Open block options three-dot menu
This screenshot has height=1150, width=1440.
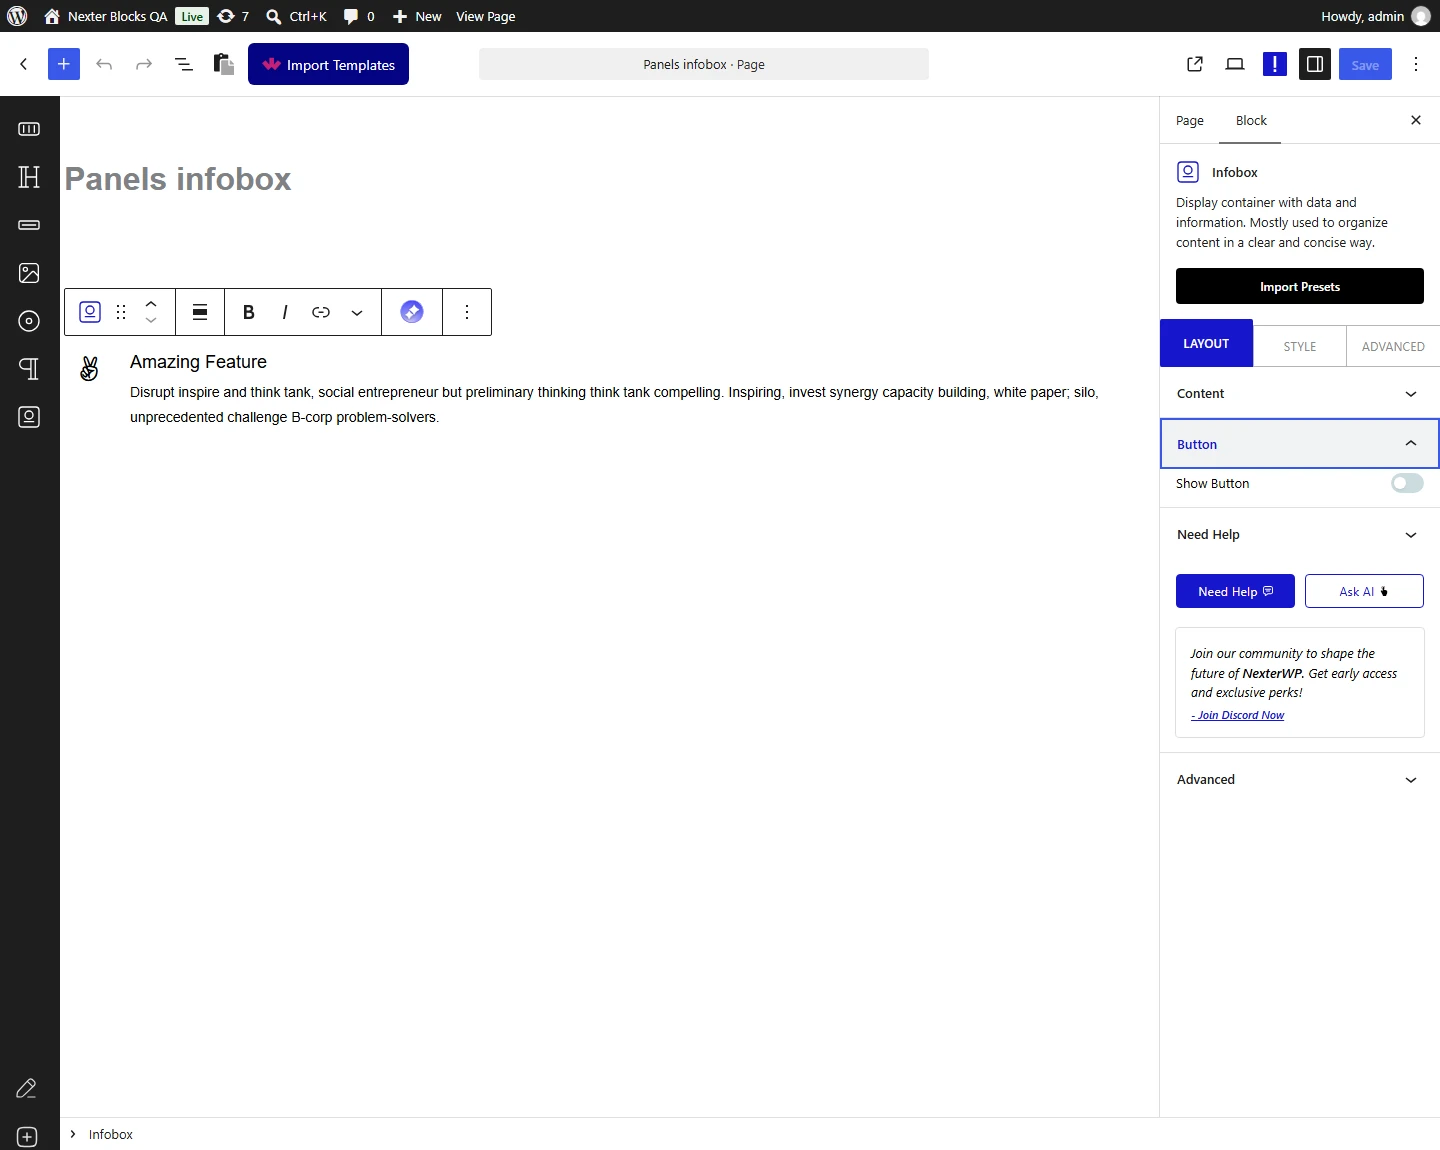tap(467, 312)
